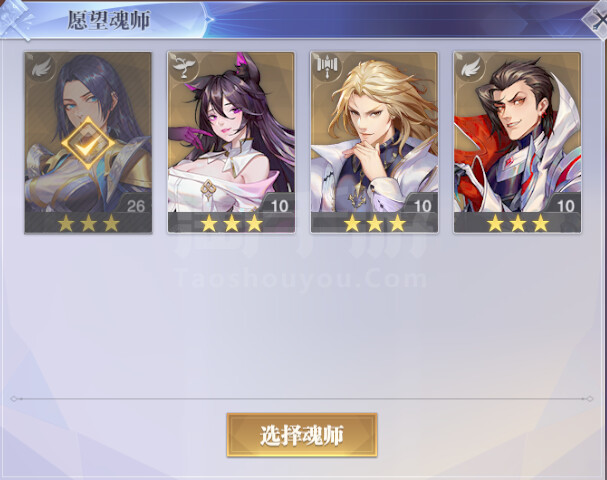
Task: Click the level 26 badge on the first card
Action: [134, 205]
